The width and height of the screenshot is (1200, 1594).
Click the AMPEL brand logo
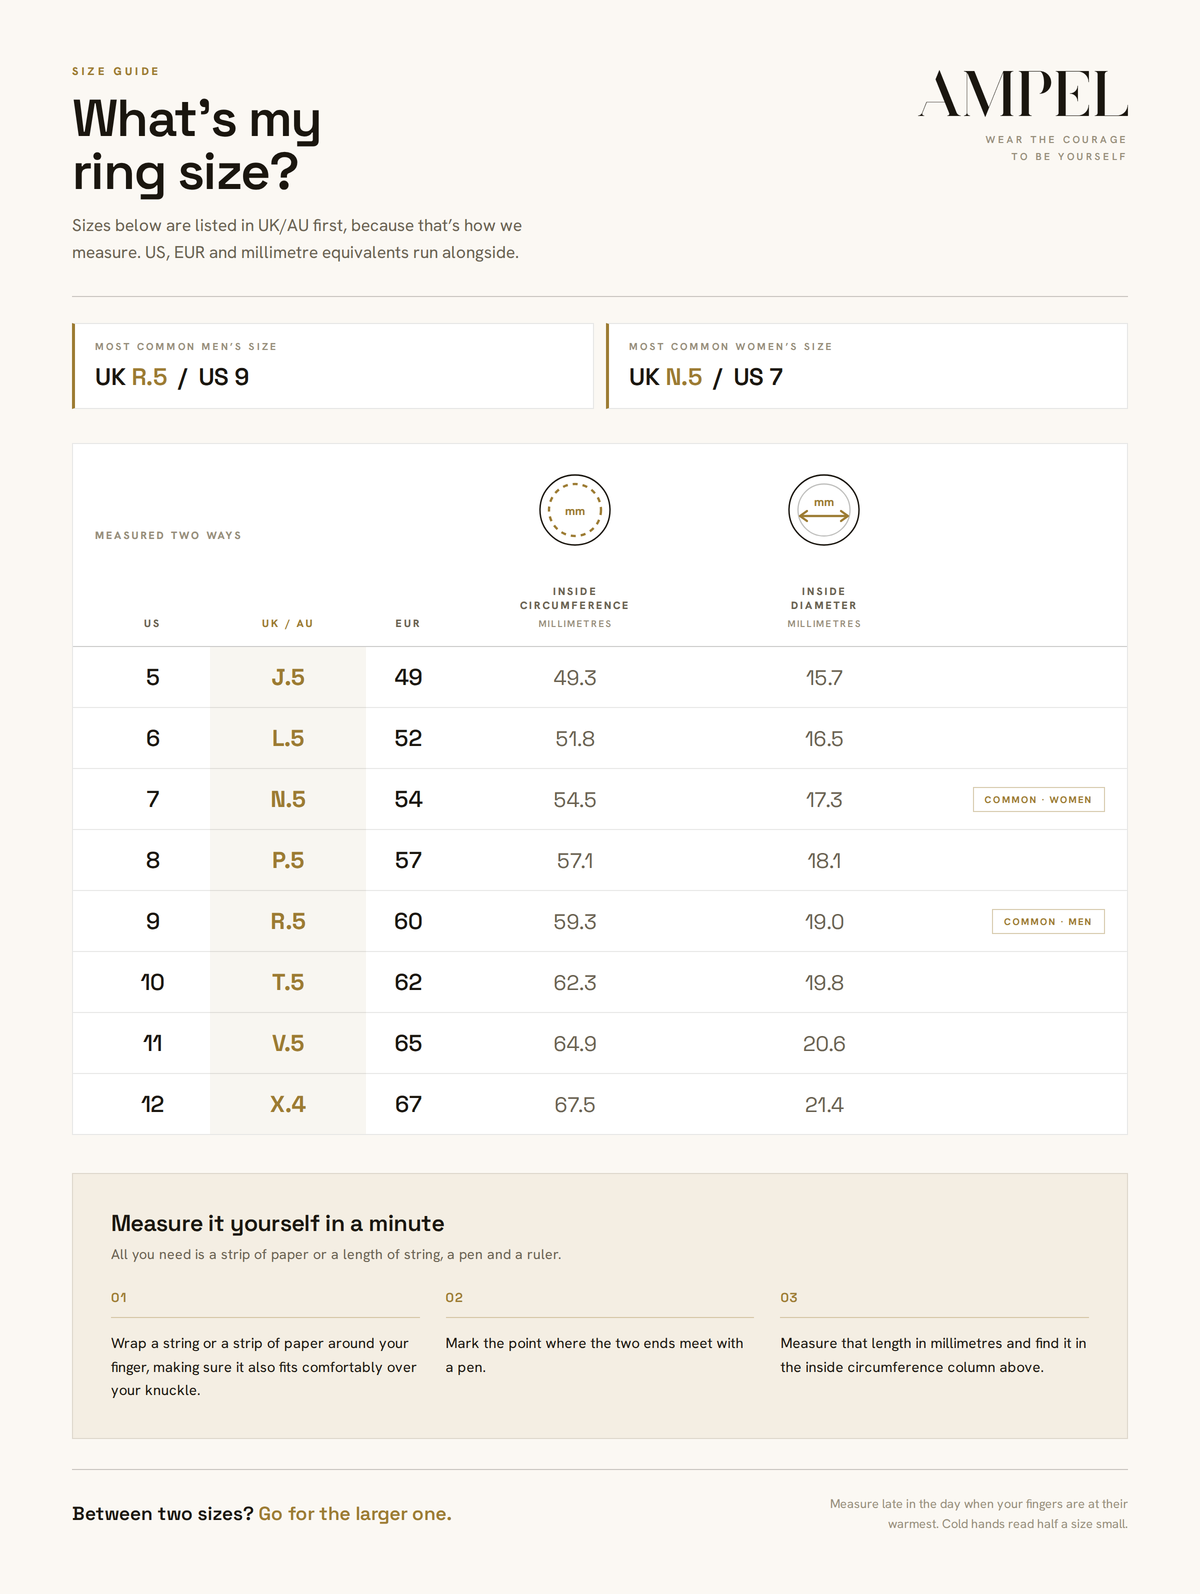tap(1023, 94)
